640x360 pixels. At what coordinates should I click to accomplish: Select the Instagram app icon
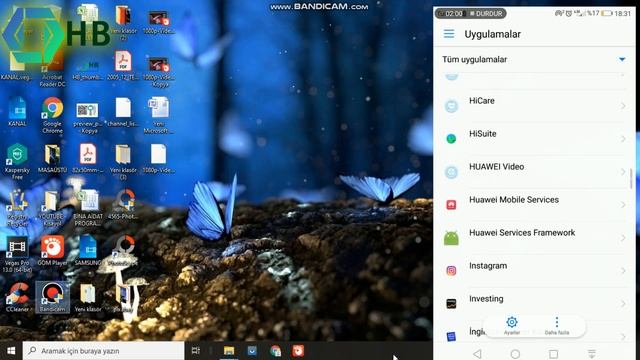click(451, 271)
